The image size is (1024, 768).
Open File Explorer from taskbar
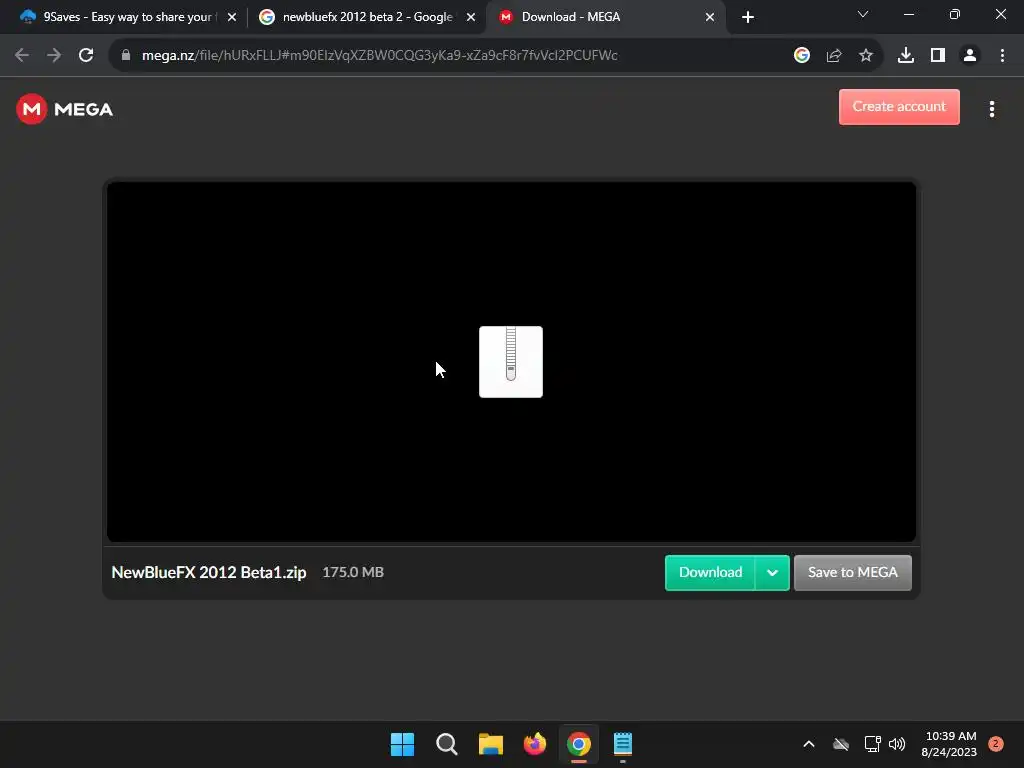point(490,744)
